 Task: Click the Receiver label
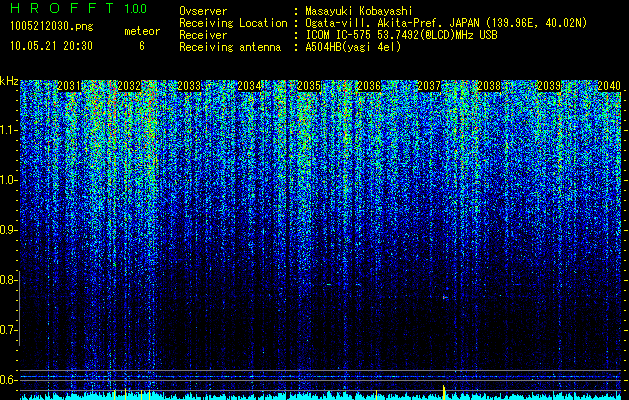pos(203,35)
